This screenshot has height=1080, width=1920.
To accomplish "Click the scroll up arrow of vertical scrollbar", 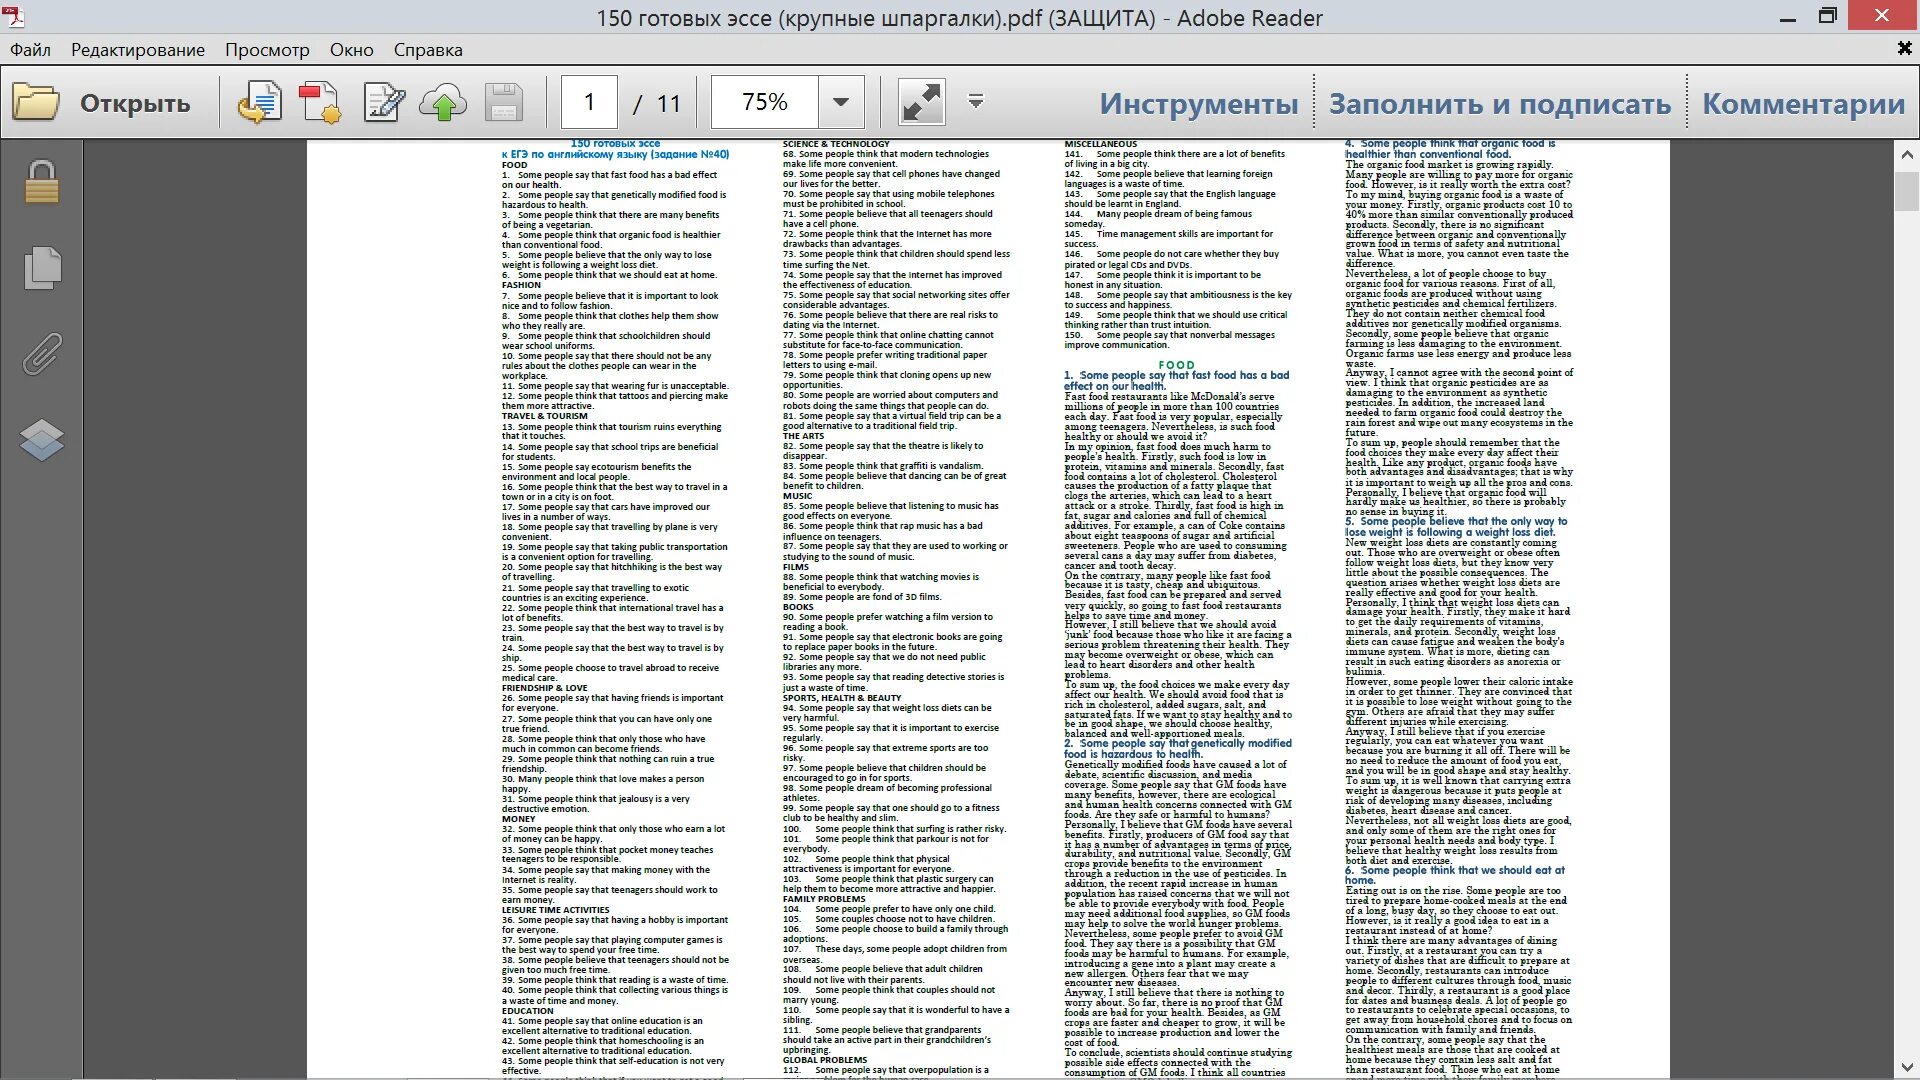I will coord(1906,155).
